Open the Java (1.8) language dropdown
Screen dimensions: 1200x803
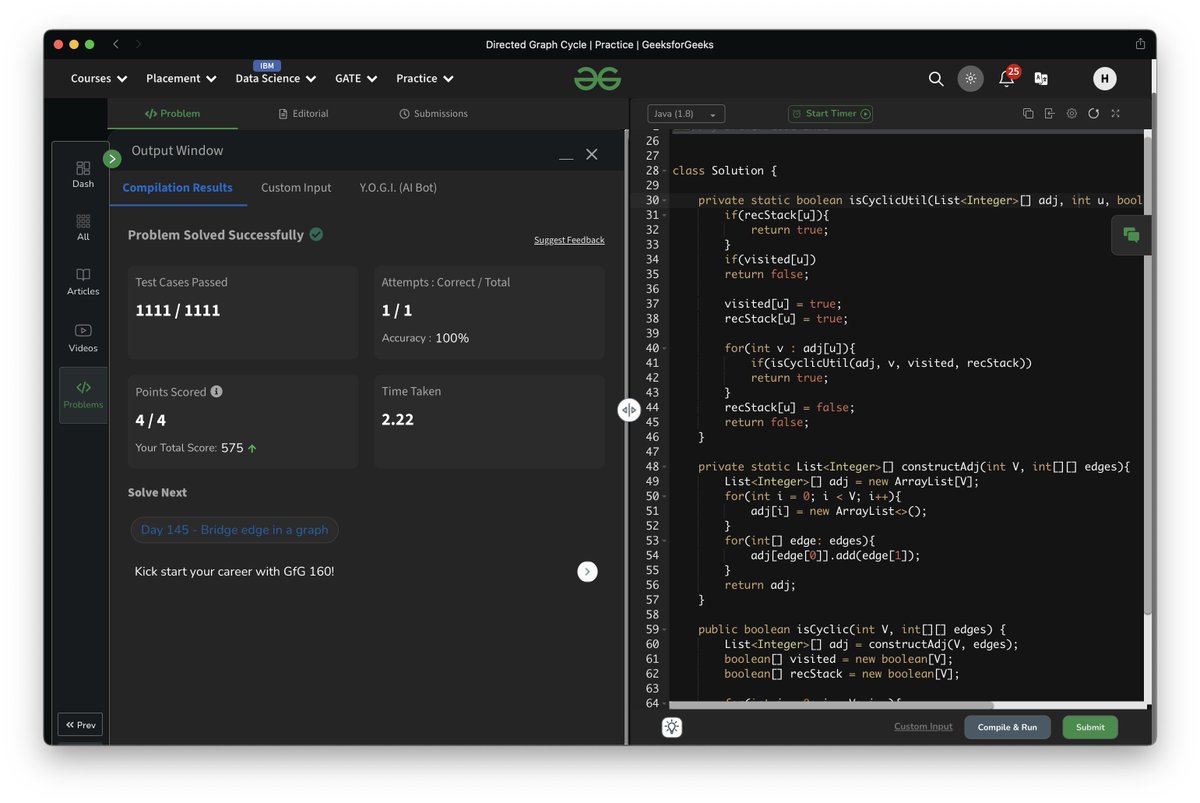click(687, 114)
